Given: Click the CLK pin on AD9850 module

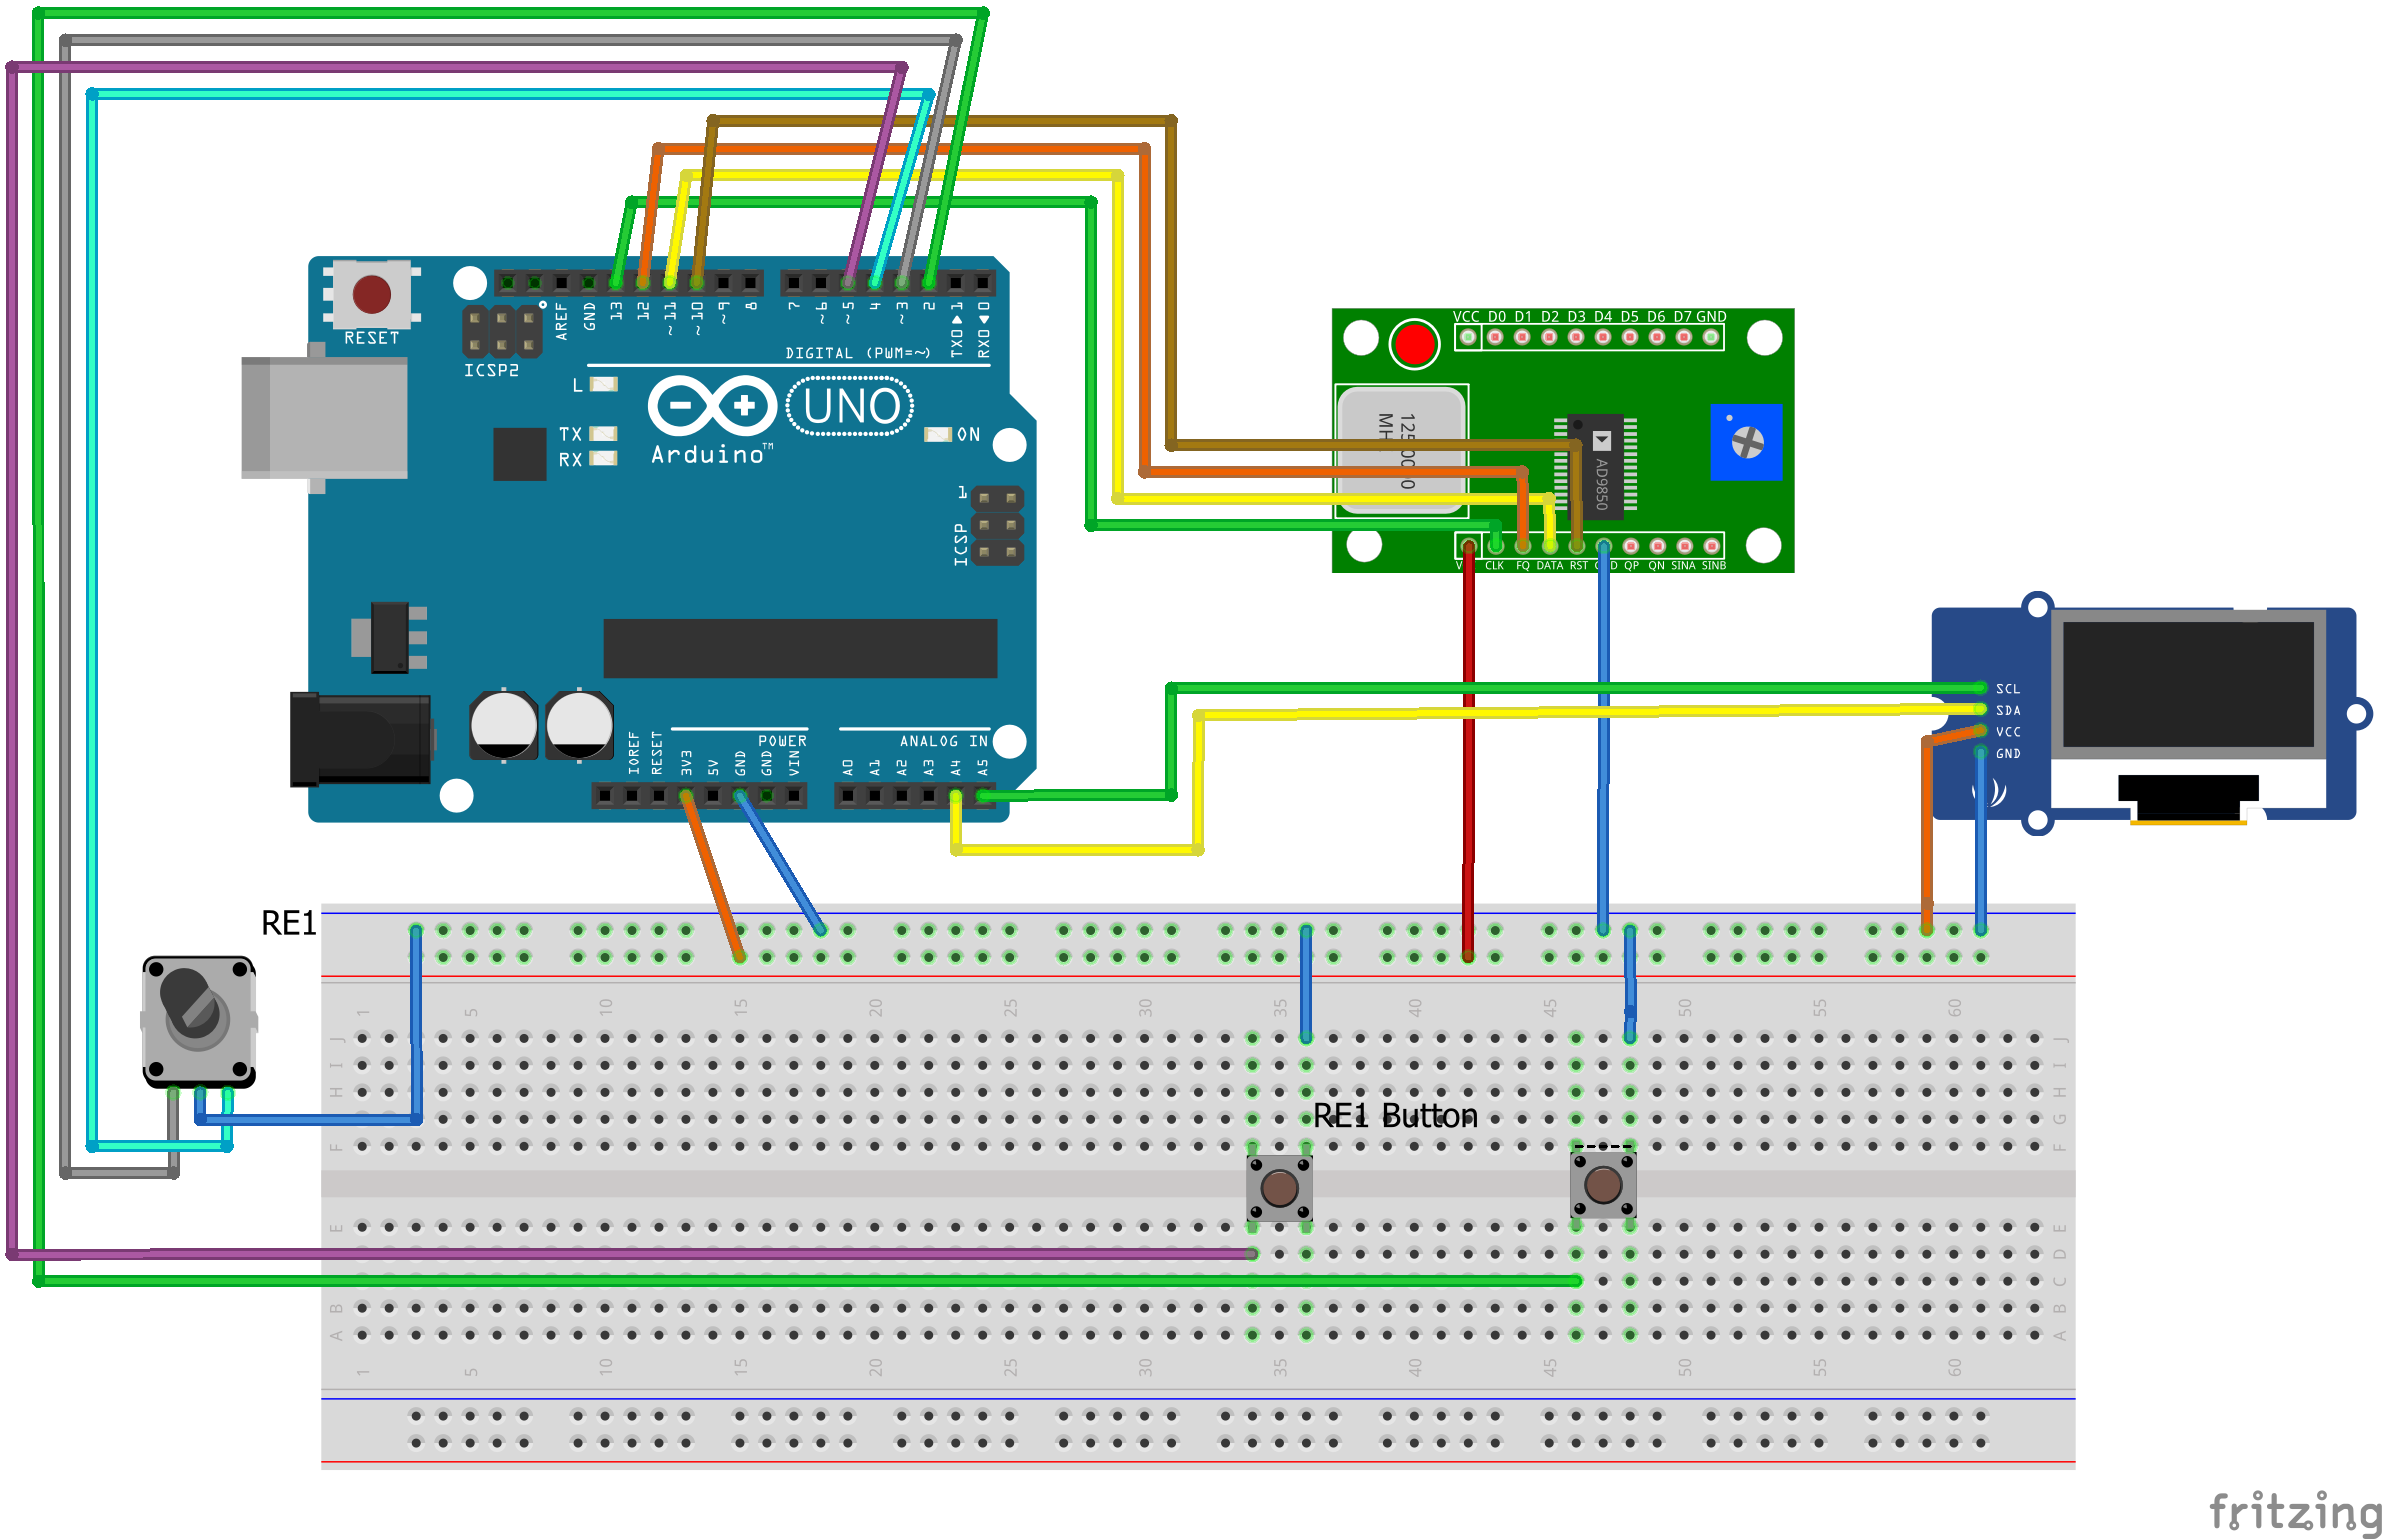Looking at the screenshot, I should click(x=1495, y=546).
